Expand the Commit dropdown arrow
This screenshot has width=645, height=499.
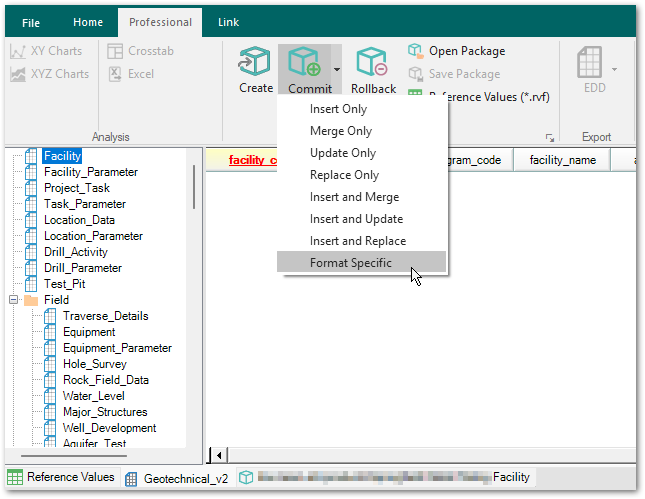(337, 70)
